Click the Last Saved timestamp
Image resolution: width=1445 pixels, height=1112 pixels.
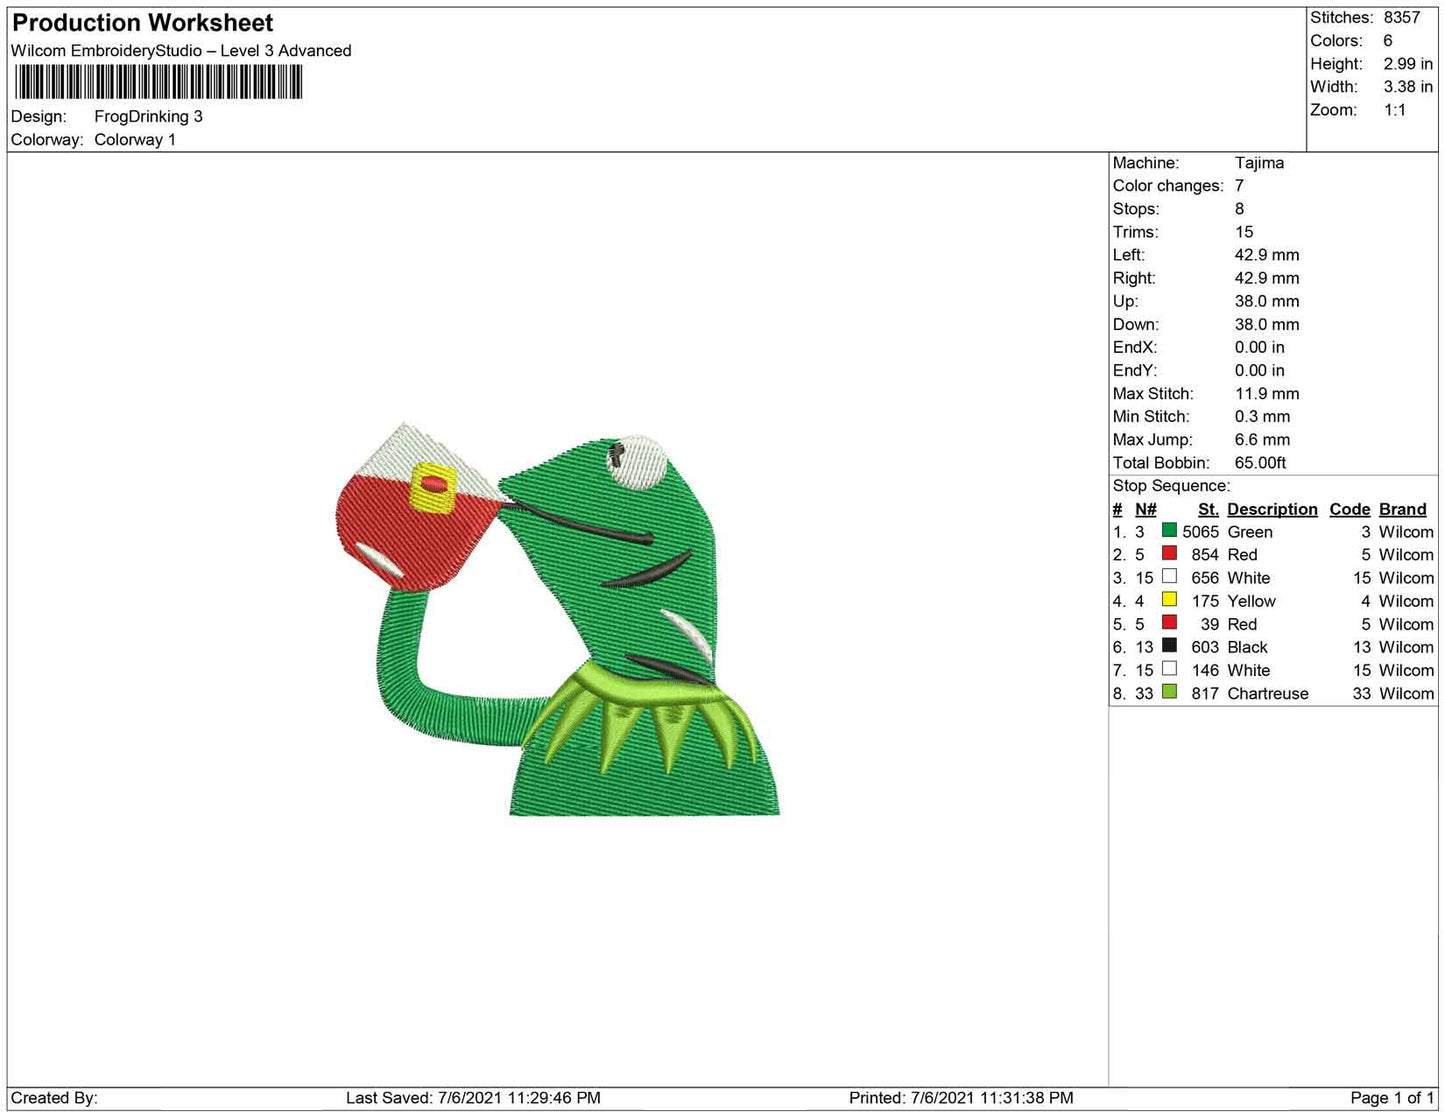474,1097
